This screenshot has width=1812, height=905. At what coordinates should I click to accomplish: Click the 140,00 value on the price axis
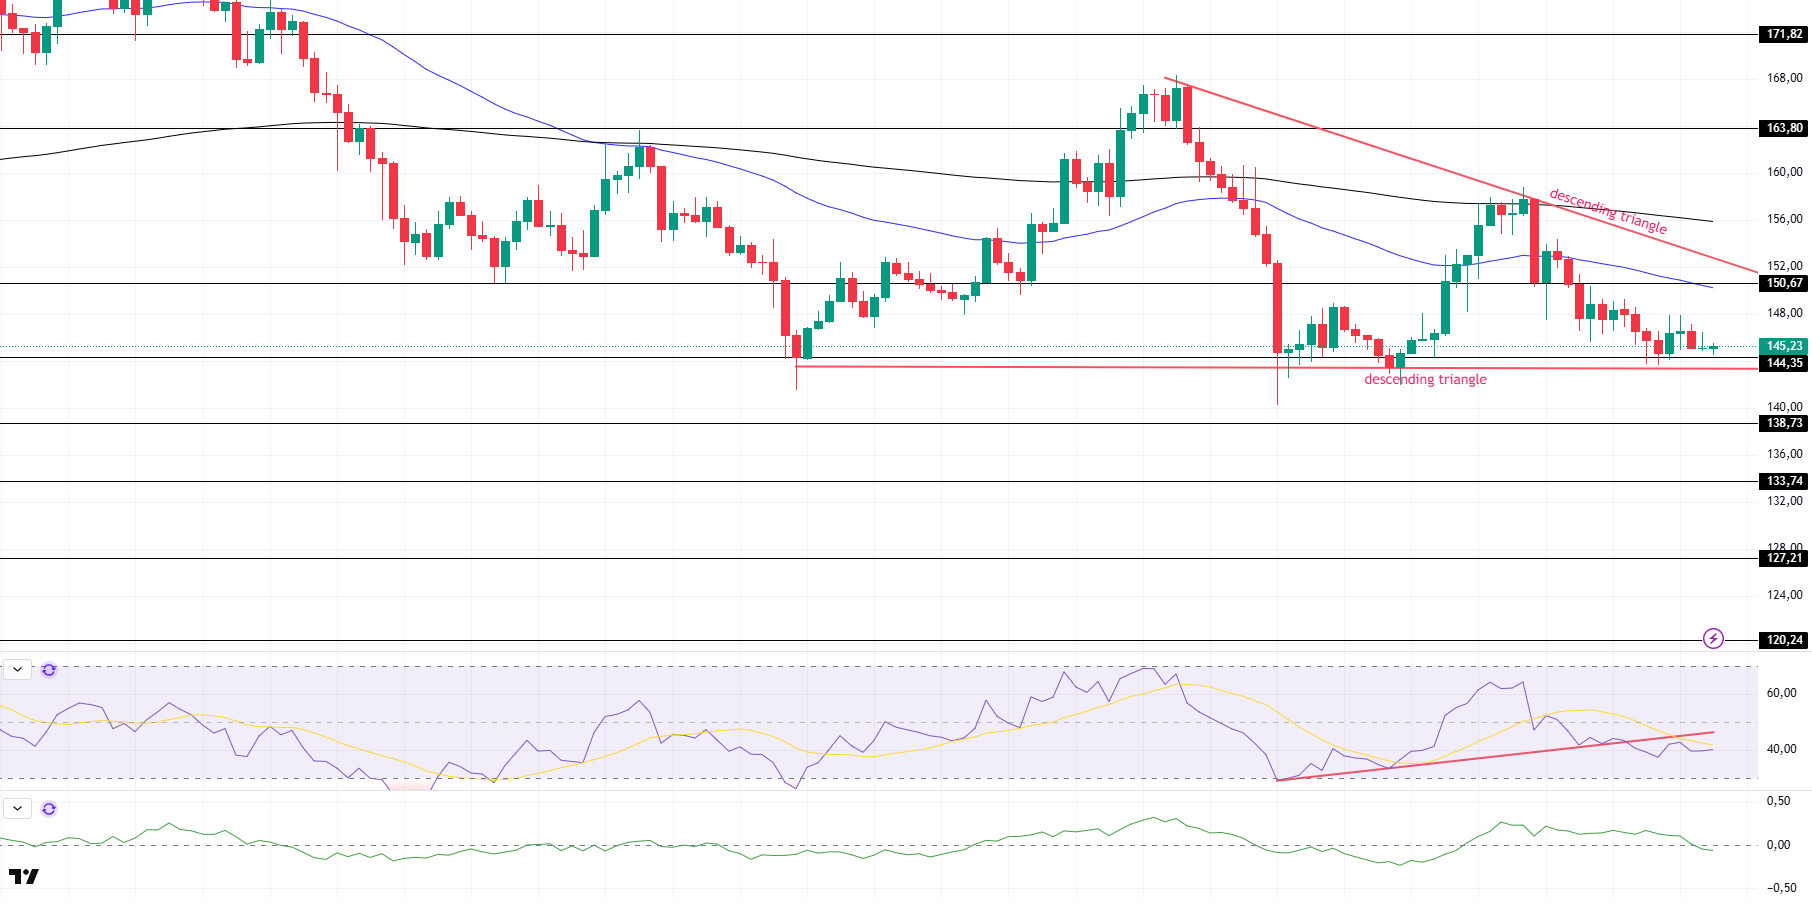click(1784, 407)
